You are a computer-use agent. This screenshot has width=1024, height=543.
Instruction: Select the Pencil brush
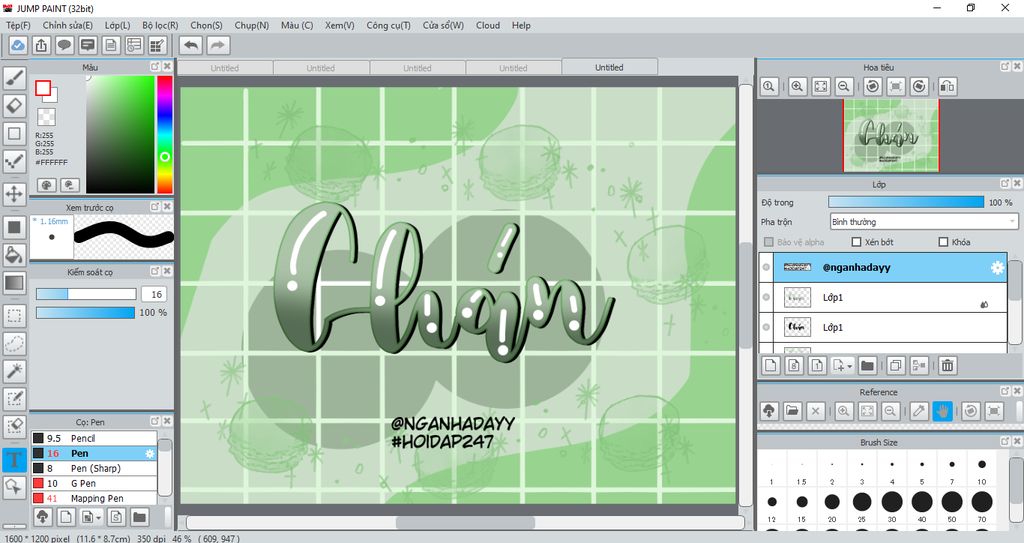tap(94, 438)
